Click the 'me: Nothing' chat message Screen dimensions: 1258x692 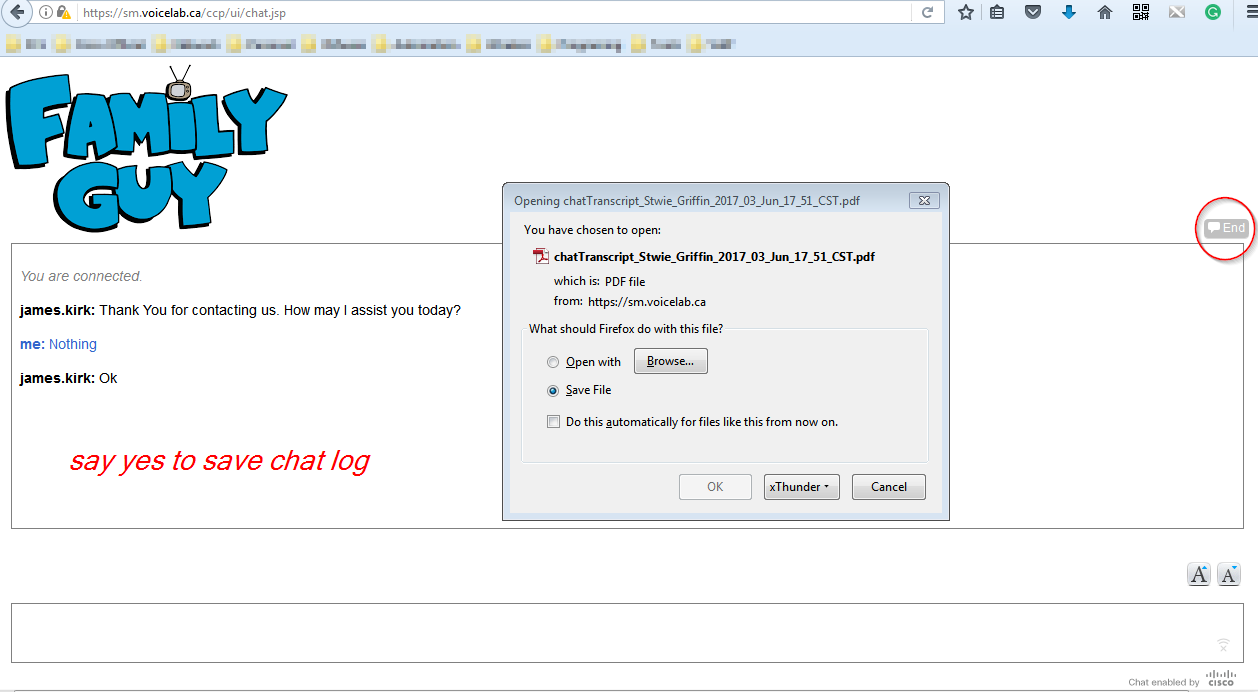58,344
